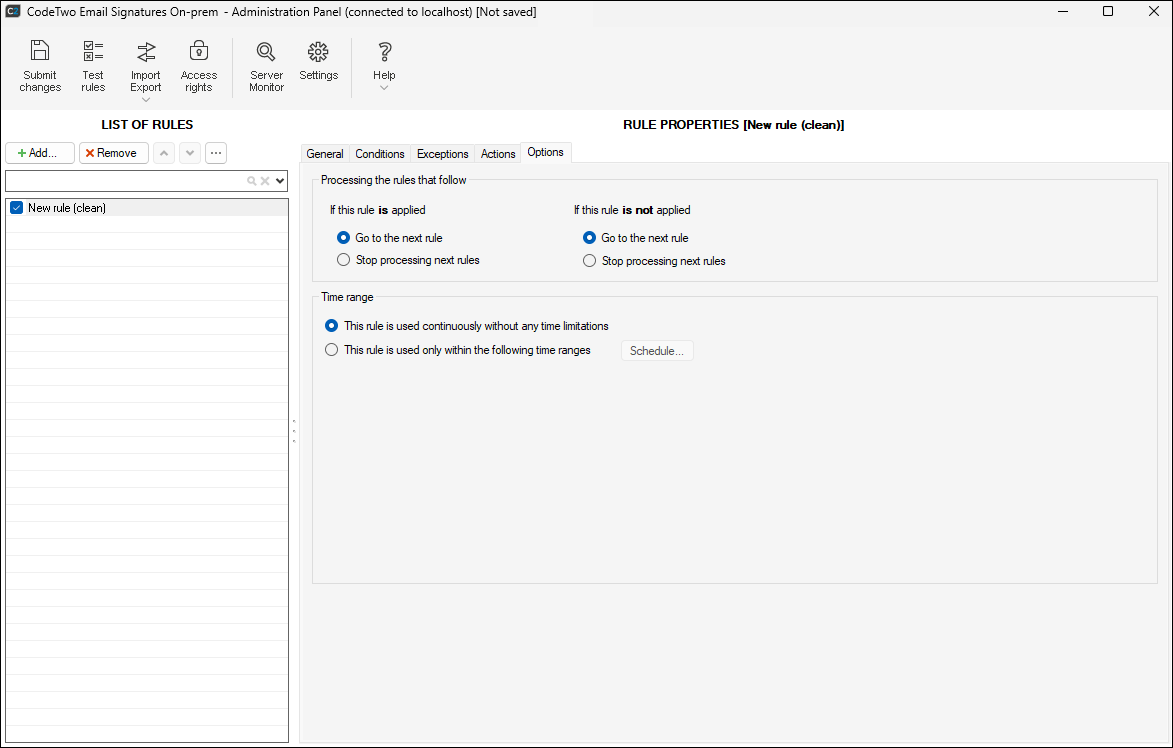Expand the Help menu dropdown
This screenshot has width=1173, height=748.
[x=384, y=88]
